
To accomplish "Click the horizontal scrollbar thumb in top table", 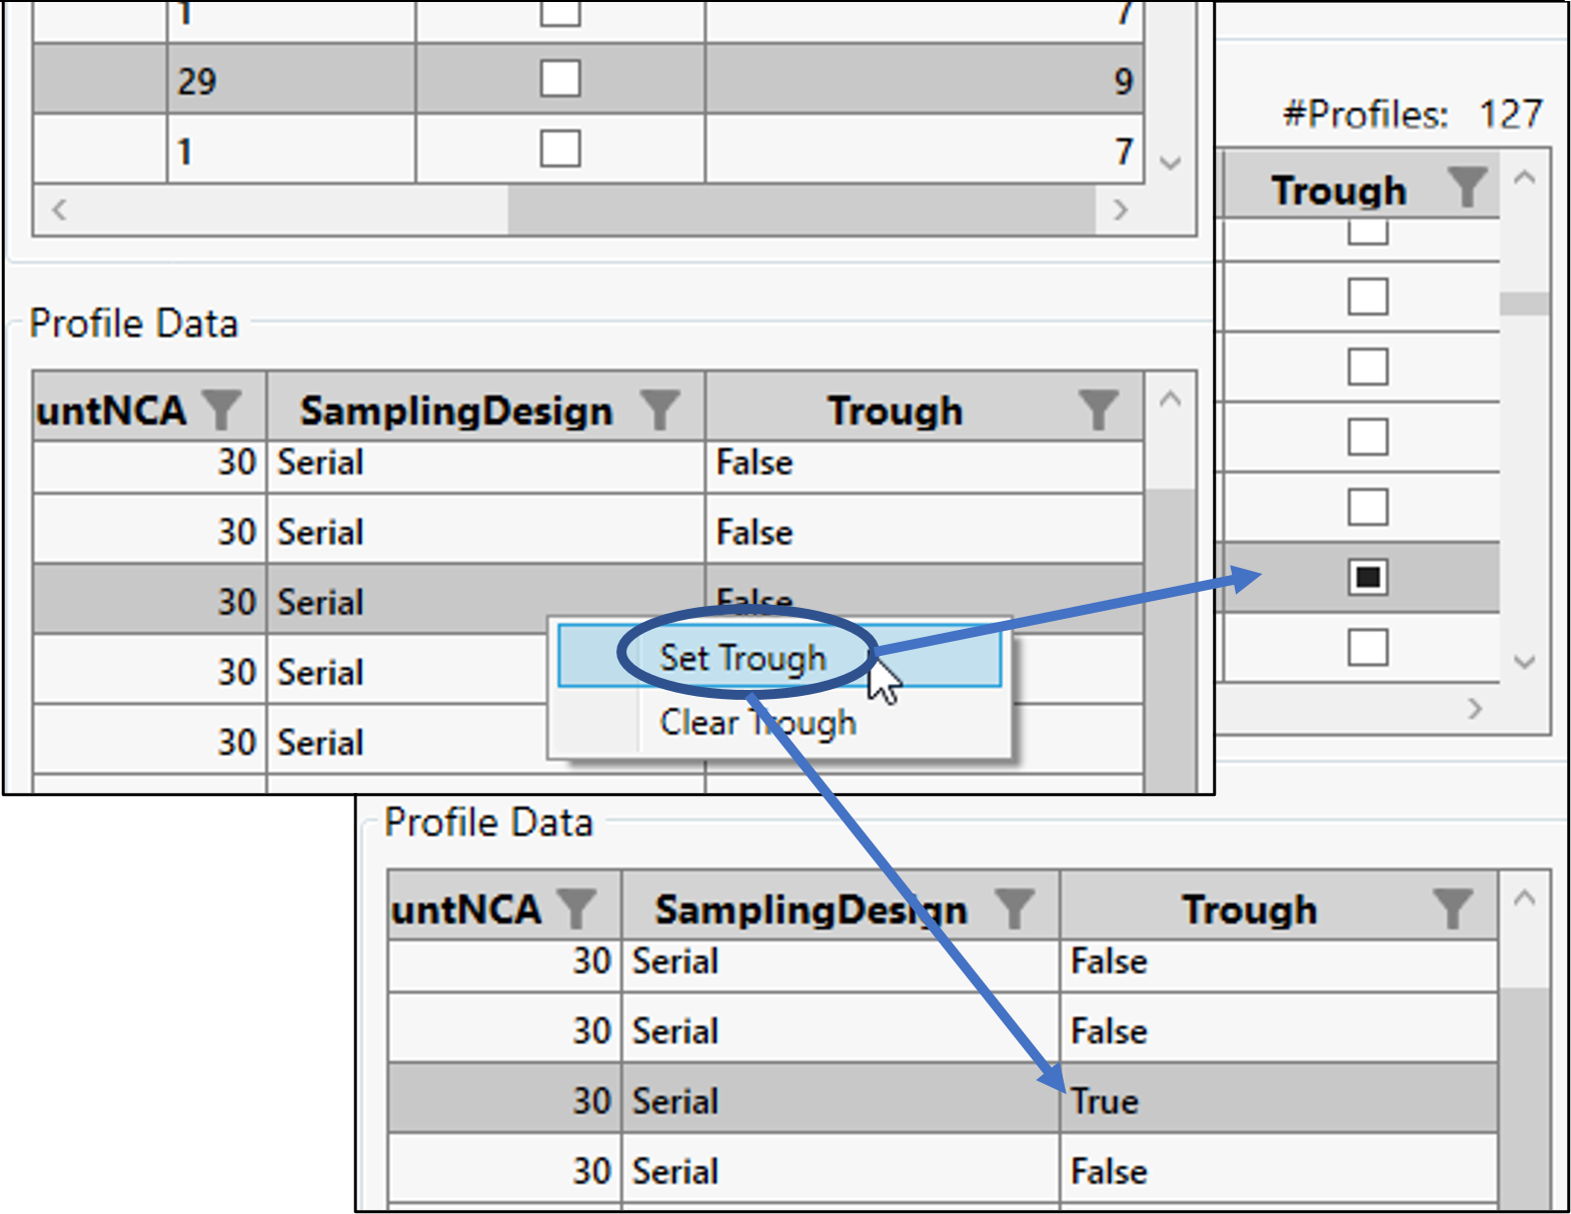I will coord(800,210).
